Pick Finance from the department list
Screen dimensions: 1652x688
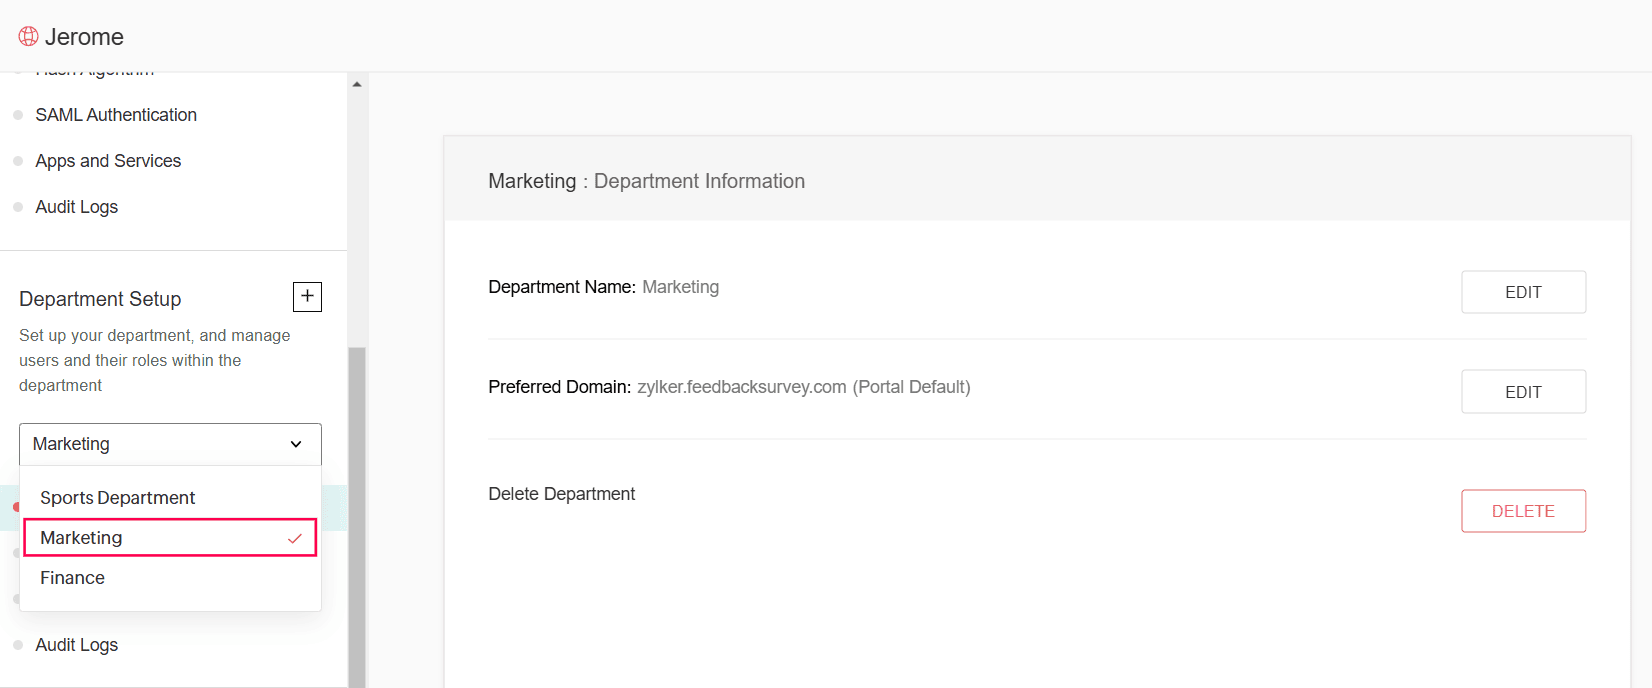click(x=73, y=578)
